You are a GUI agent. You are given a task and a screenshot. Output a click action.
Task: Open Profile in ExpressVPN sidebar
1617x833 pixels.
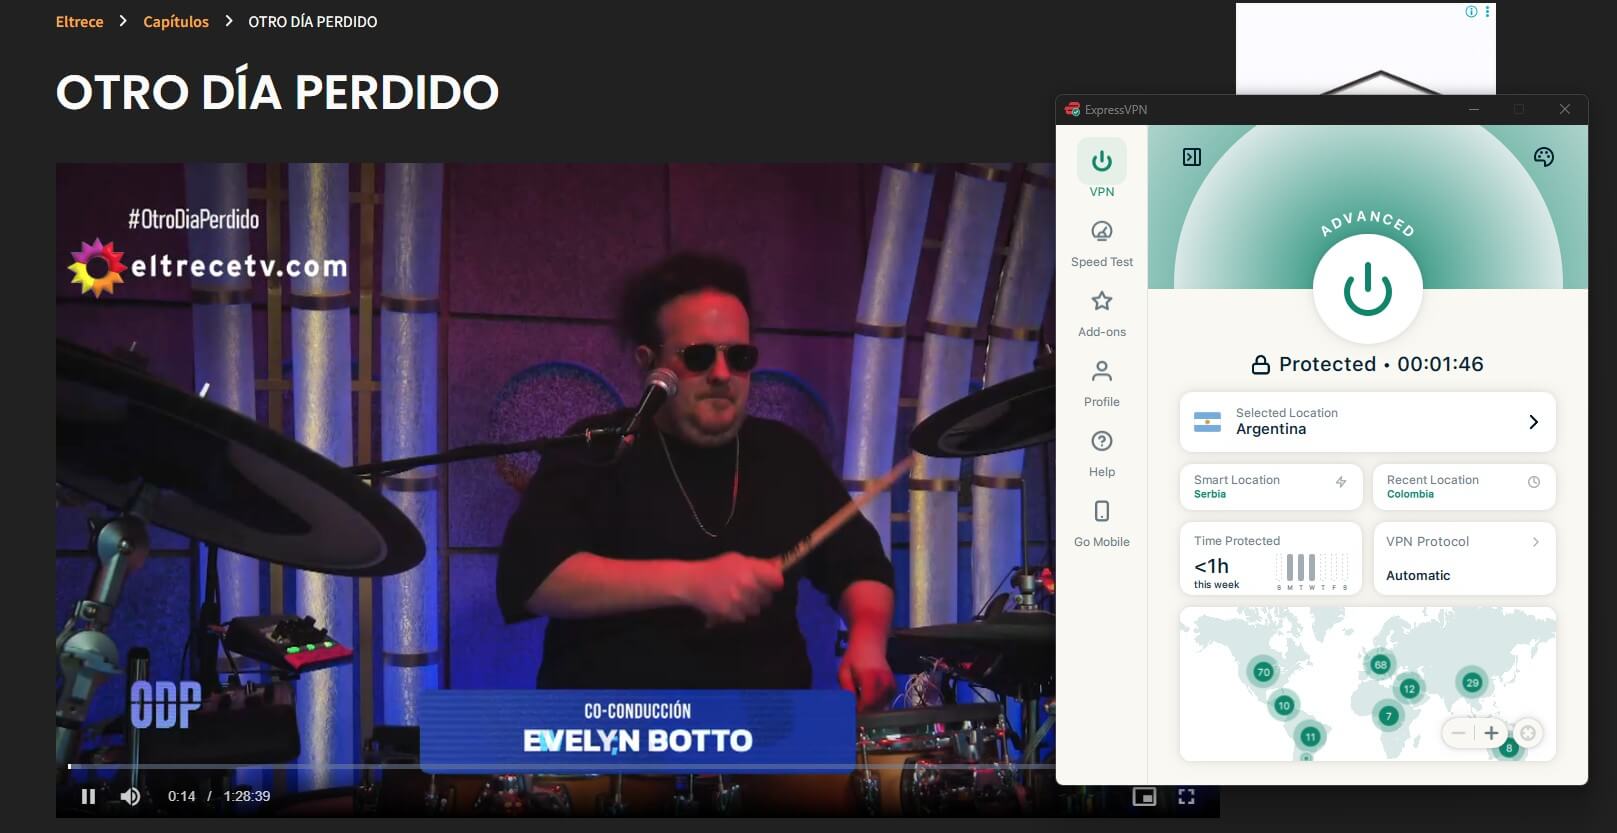tap(1102, 384)
